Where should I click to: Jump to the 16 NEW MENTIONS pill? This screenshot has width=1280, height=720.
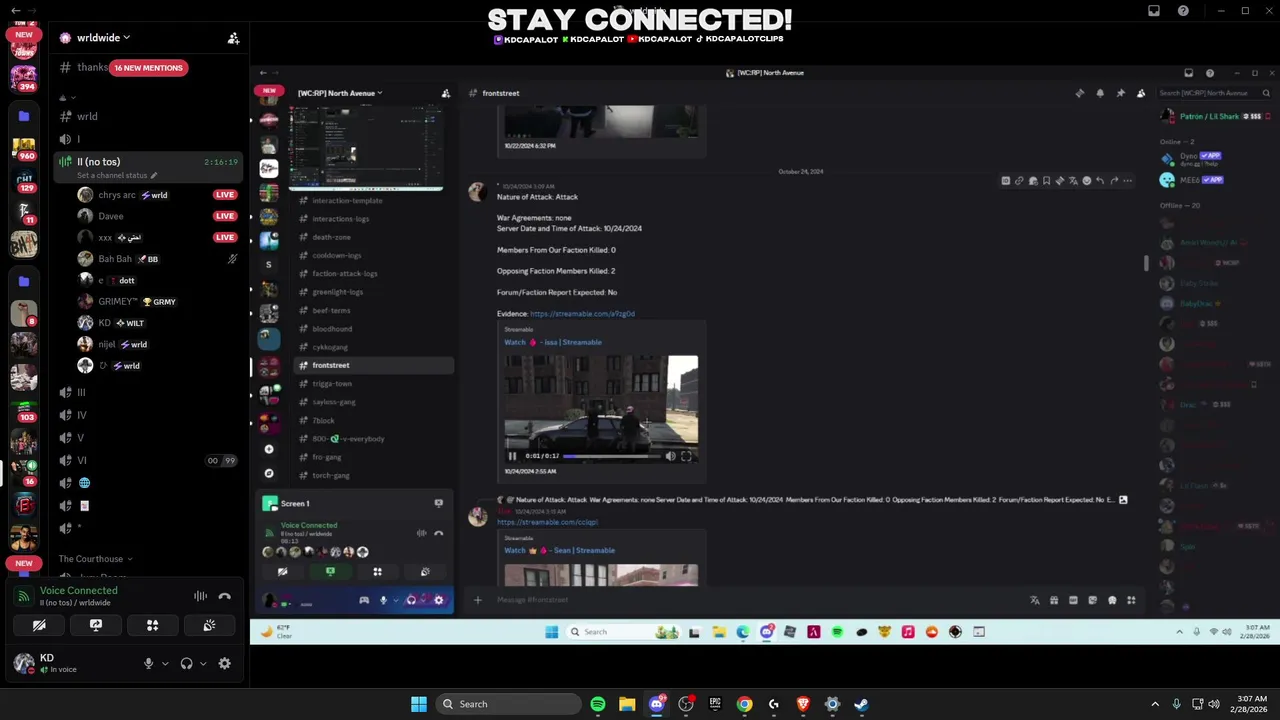click(148, 68)
